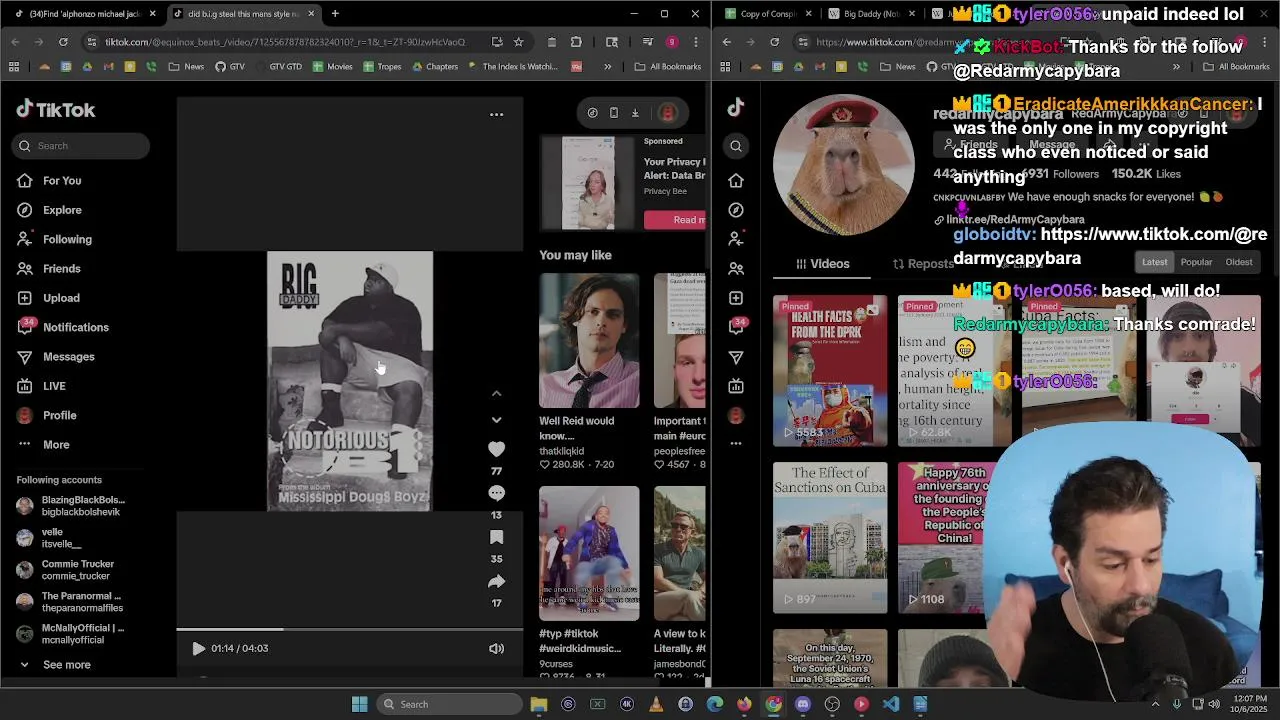1280x720 pixels.
Task: Open All Bookmarks folder in left browser
Action: (668, 67)
